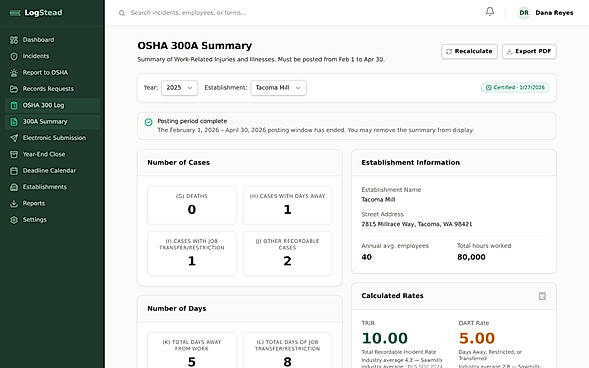This screenshot has width=589, height=368.
Task: Click the Settings gear icon
Action: click(x=14, y=220)
